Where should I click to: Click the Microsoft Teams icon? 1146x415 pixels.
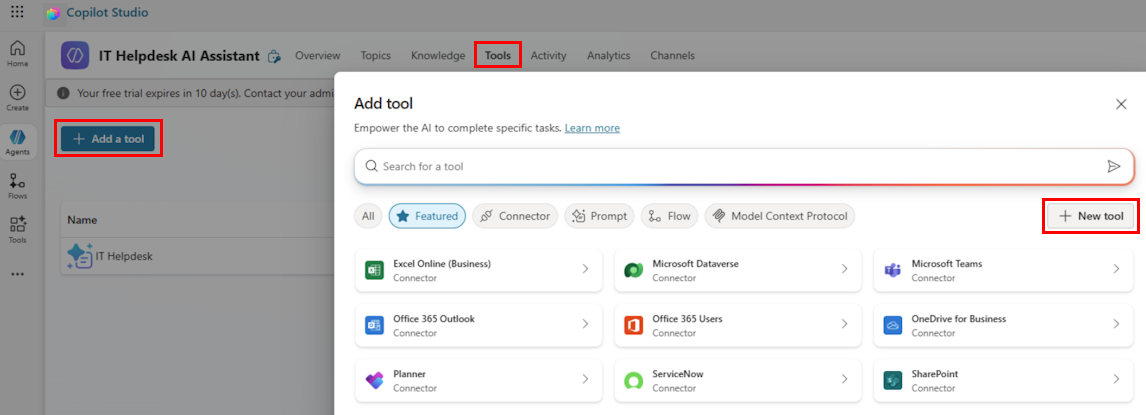coord(892,270)
